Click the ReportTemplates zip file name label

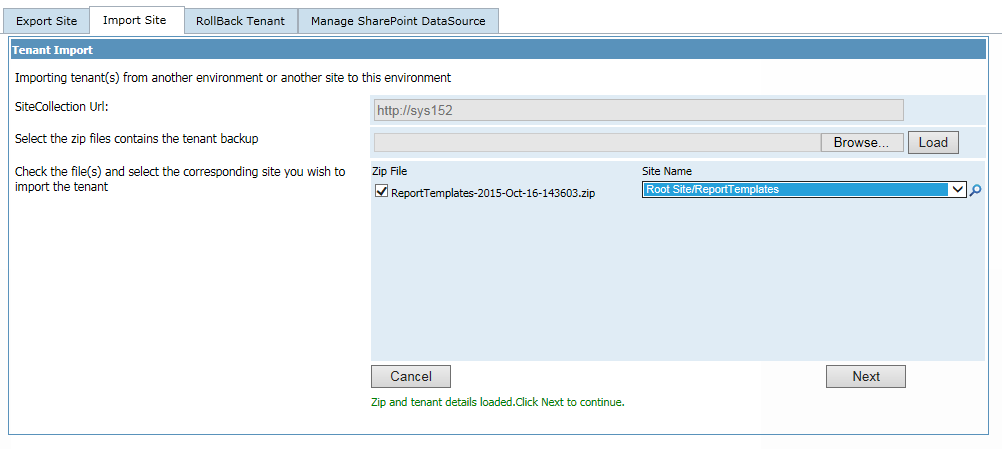tap(492, 193)
